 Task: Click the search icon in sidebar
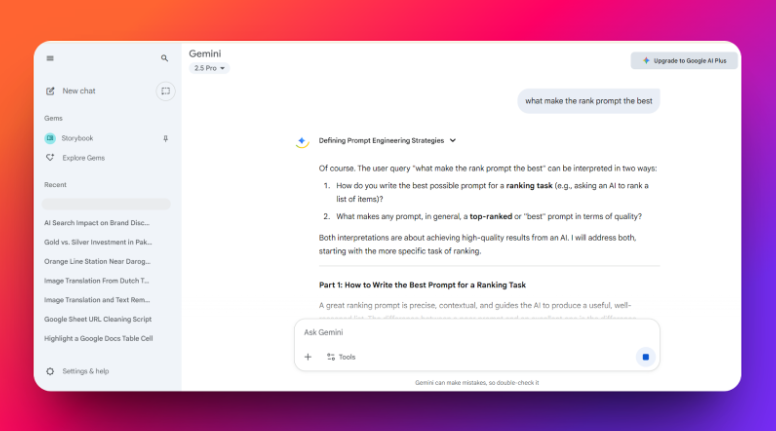(x=165, y=59)
